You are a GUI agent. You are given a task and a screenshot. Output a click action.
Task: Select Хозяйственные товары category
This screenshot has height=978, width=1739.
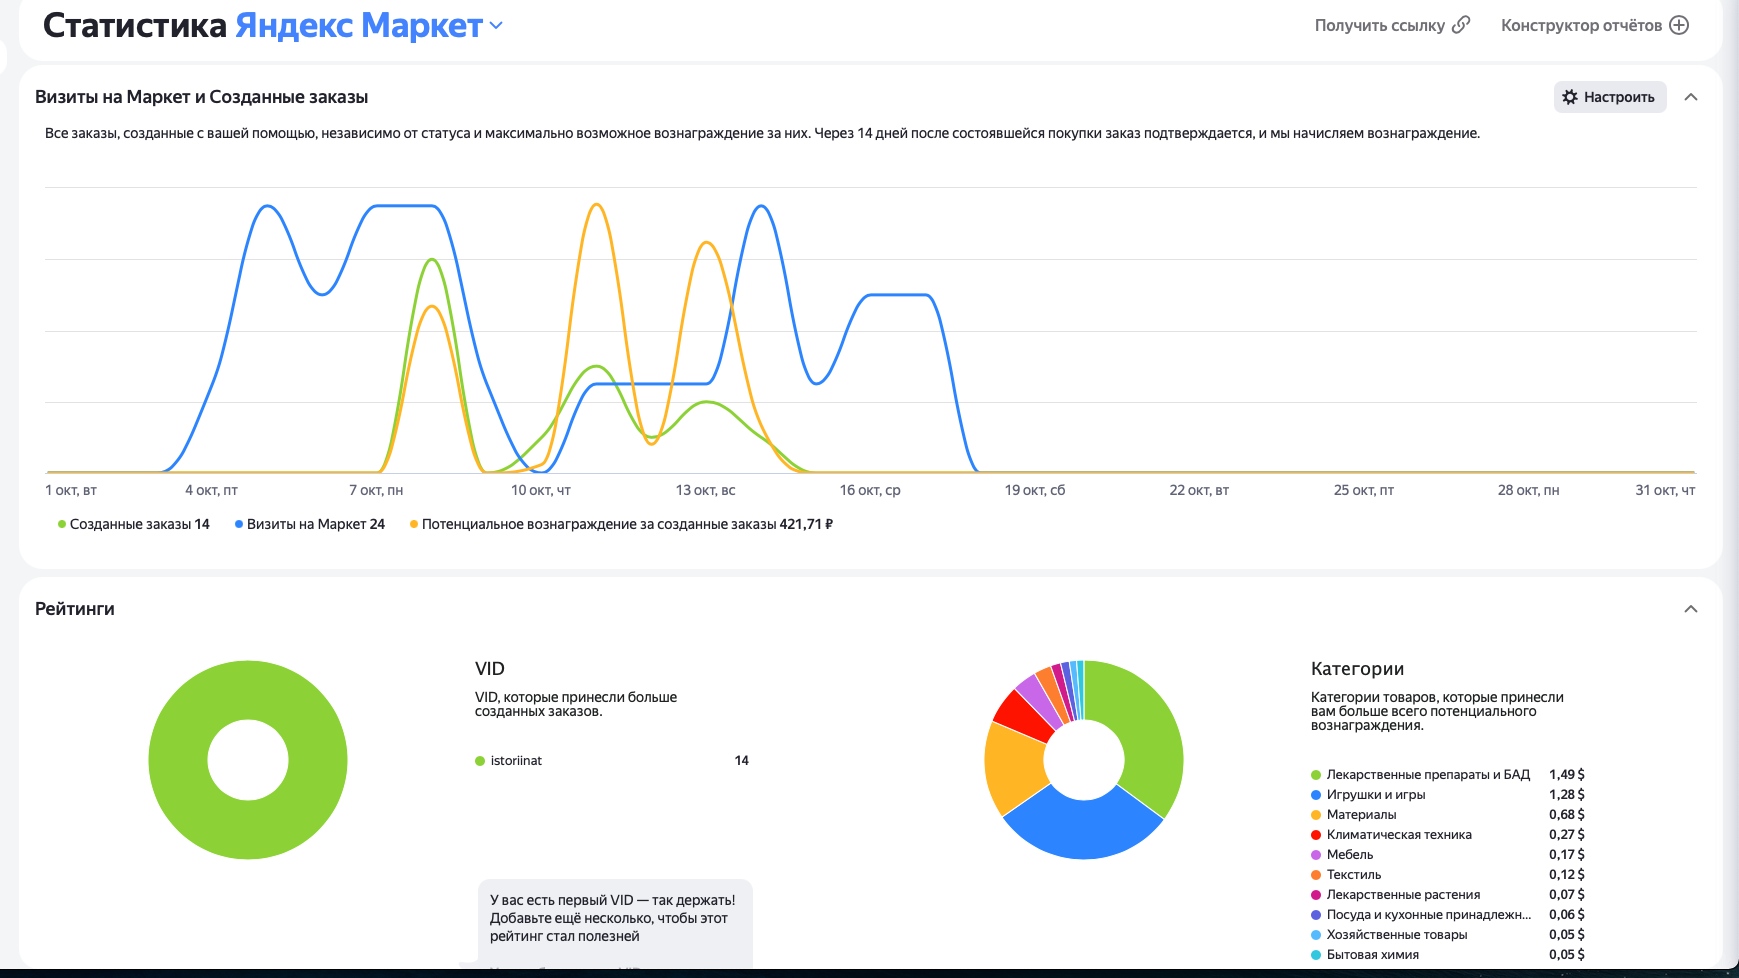click(x=1447, y=935)
